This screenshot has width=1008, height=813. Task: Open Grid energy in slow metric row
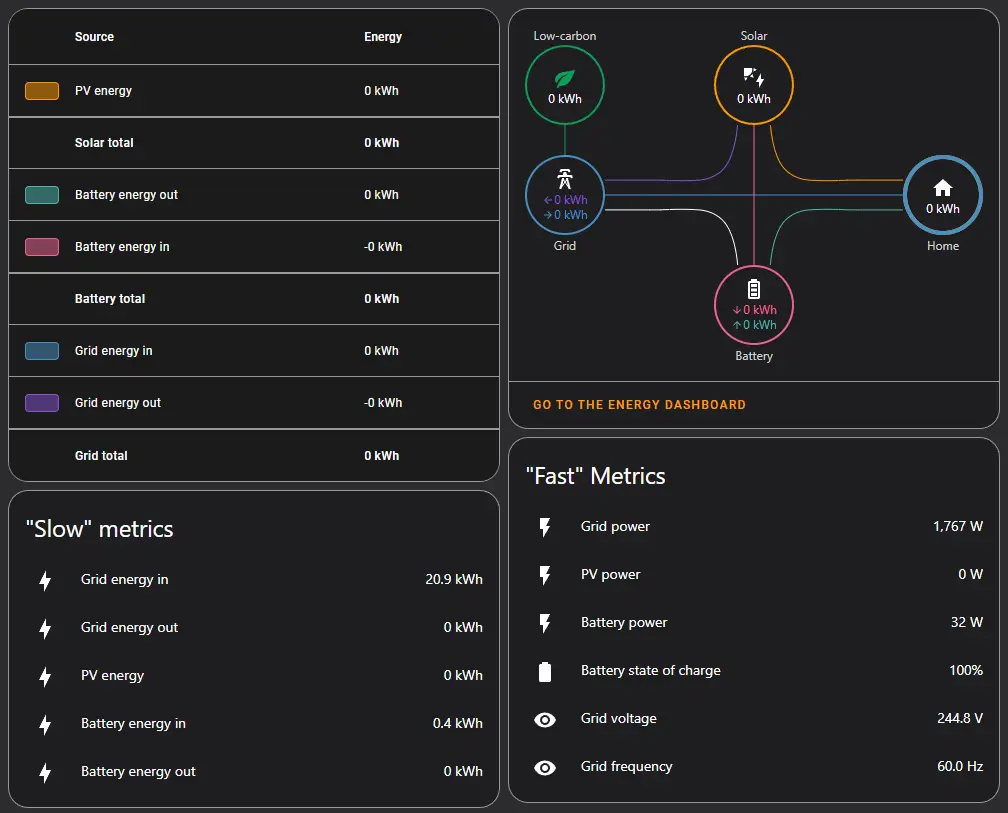(254, 580)
